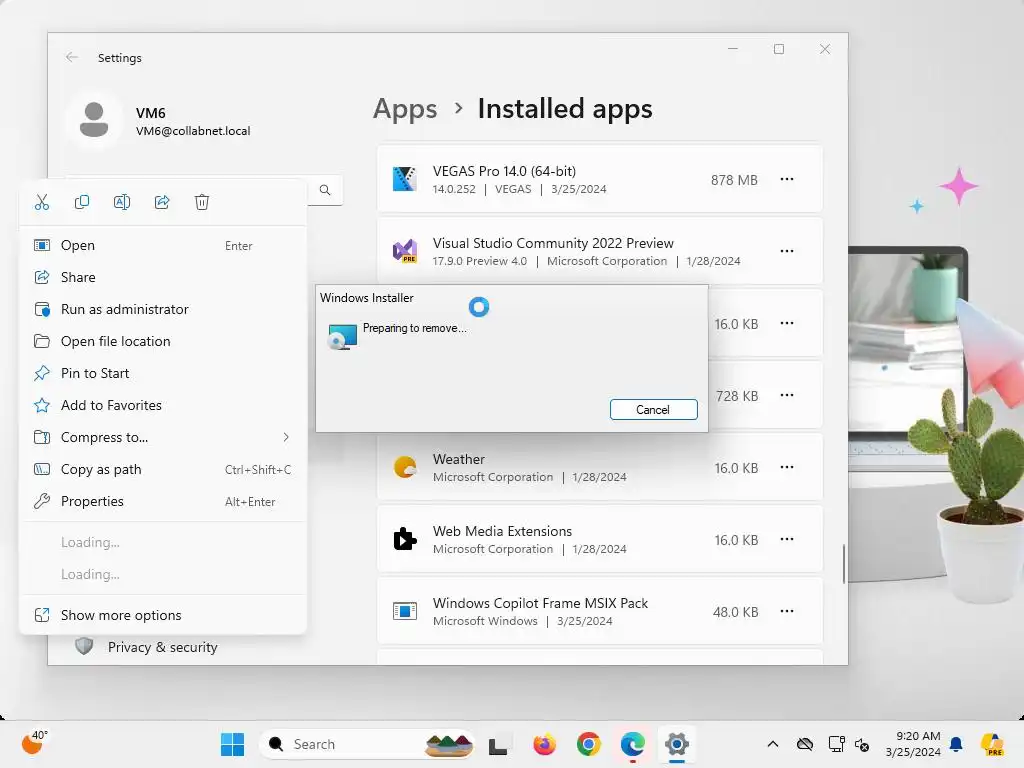Cancel the Windows Installer removal

point(653,409)
